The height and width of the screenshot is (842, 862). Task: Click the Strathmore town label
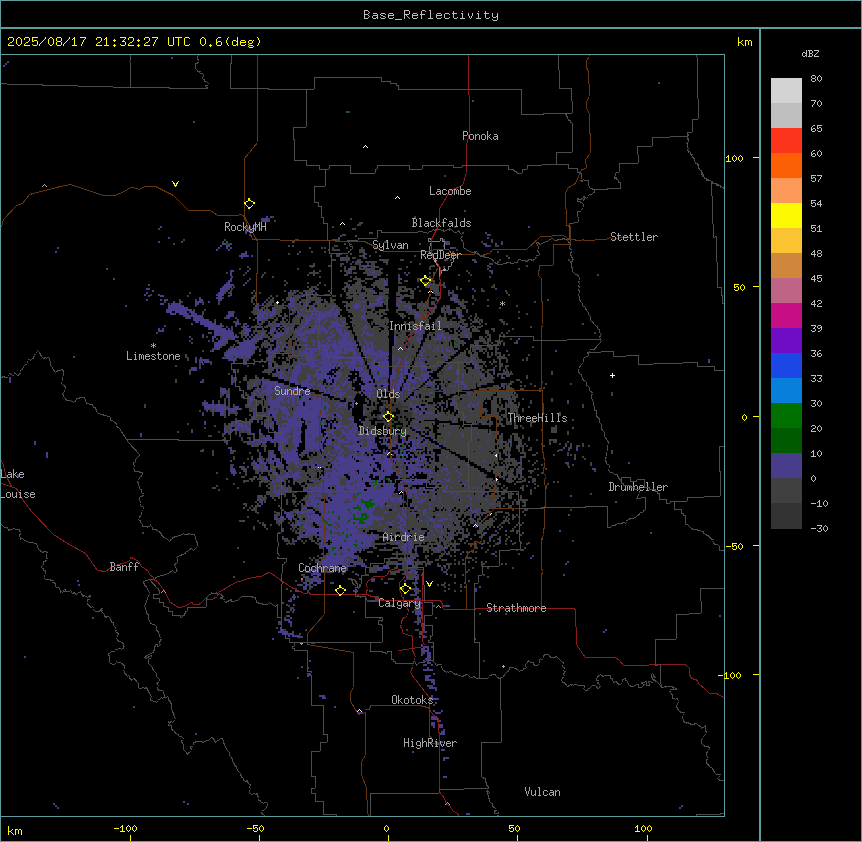click(x=516, y=608)
